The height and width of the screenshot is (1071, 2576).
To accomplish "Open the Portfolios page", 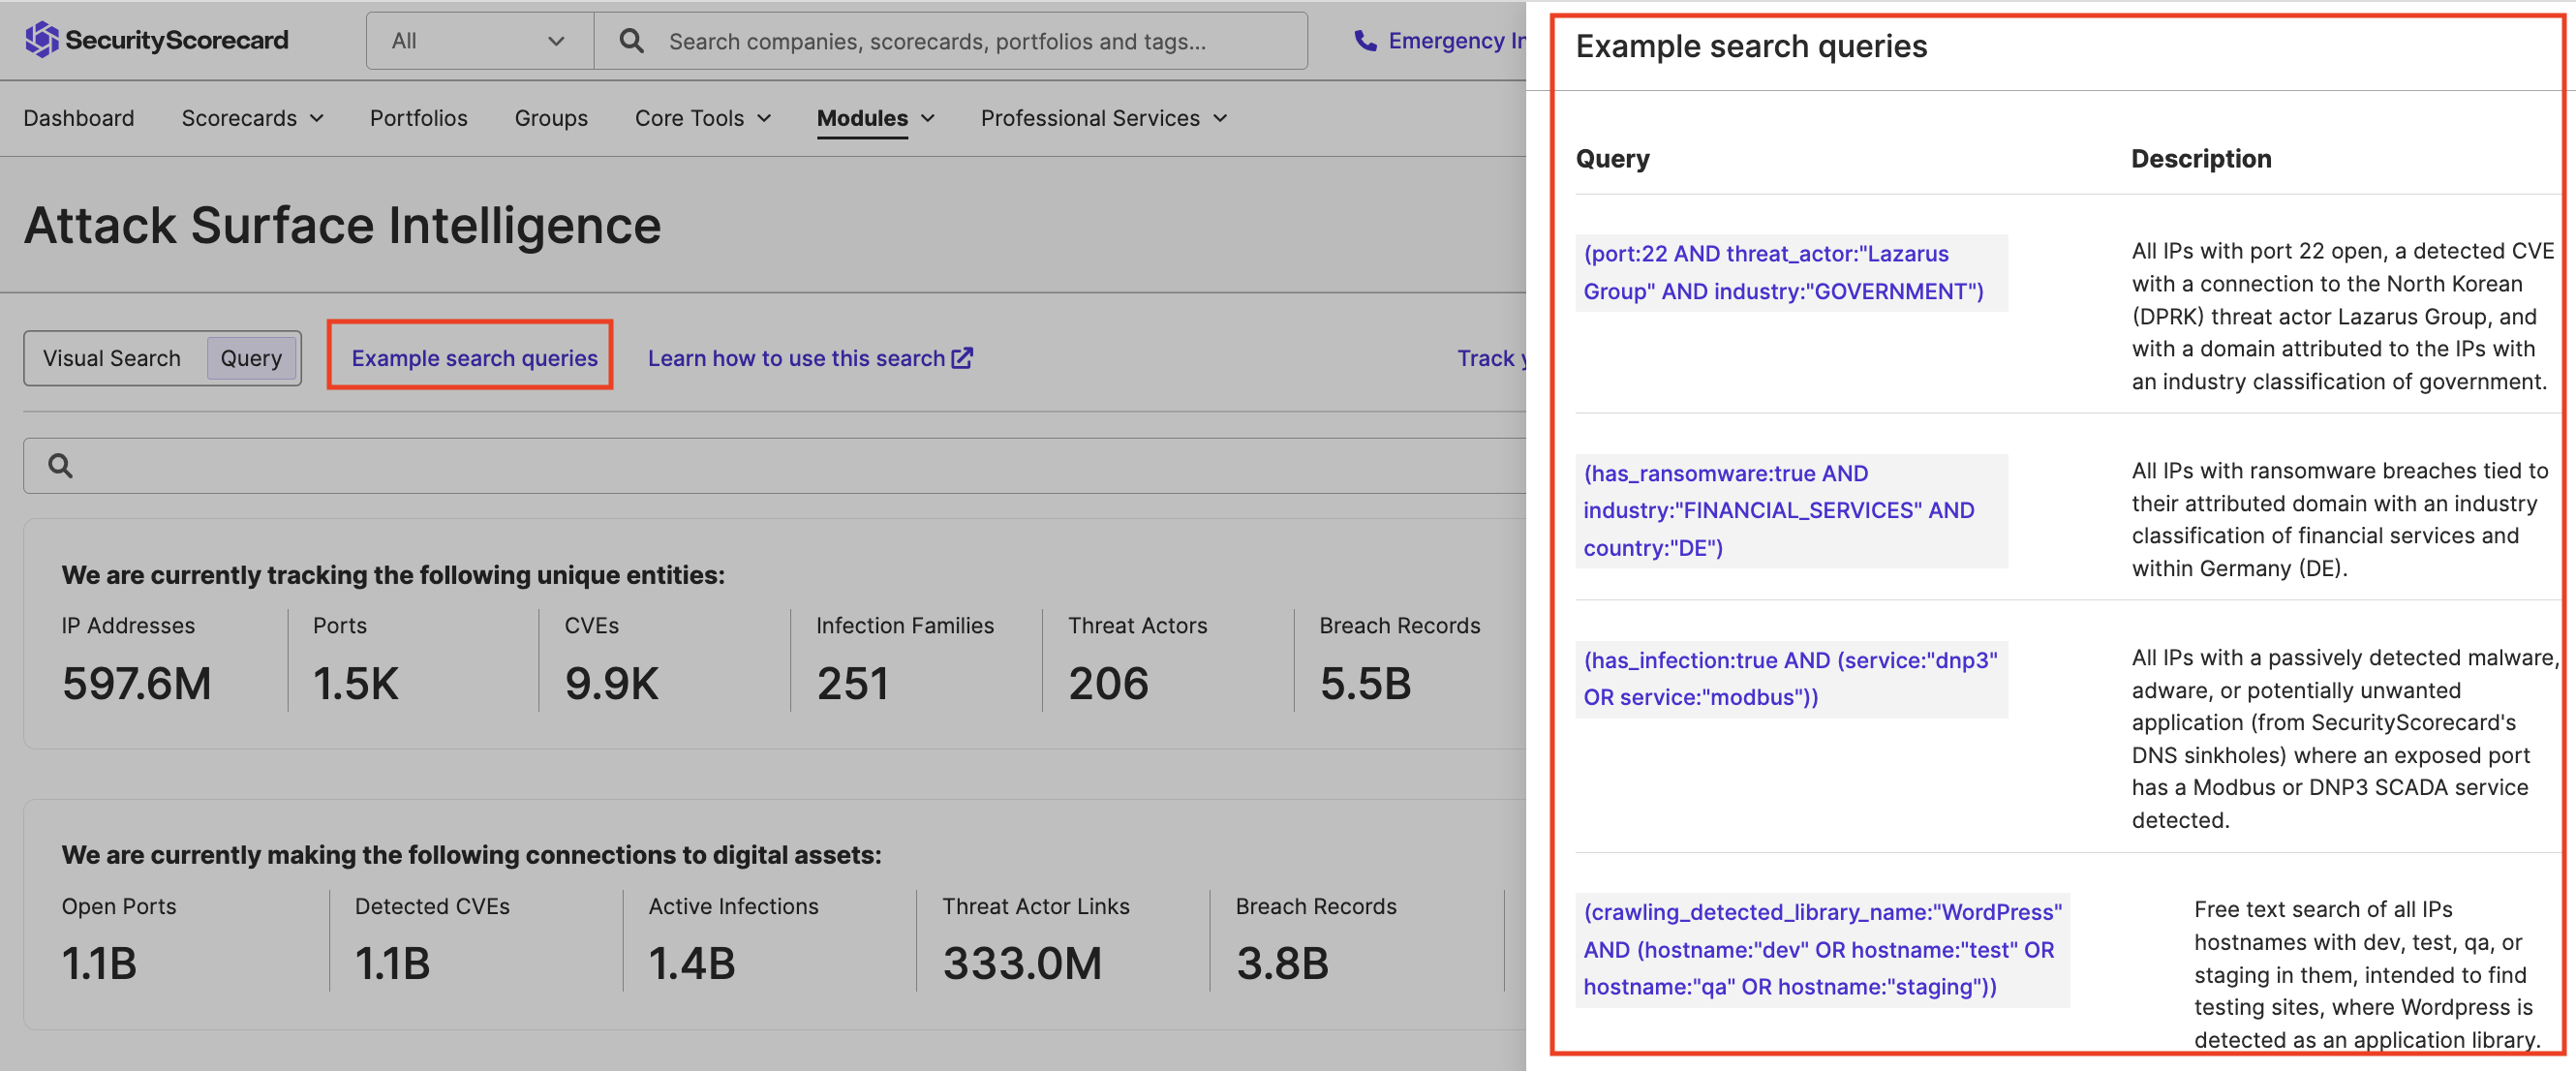I will coord(418,118).
